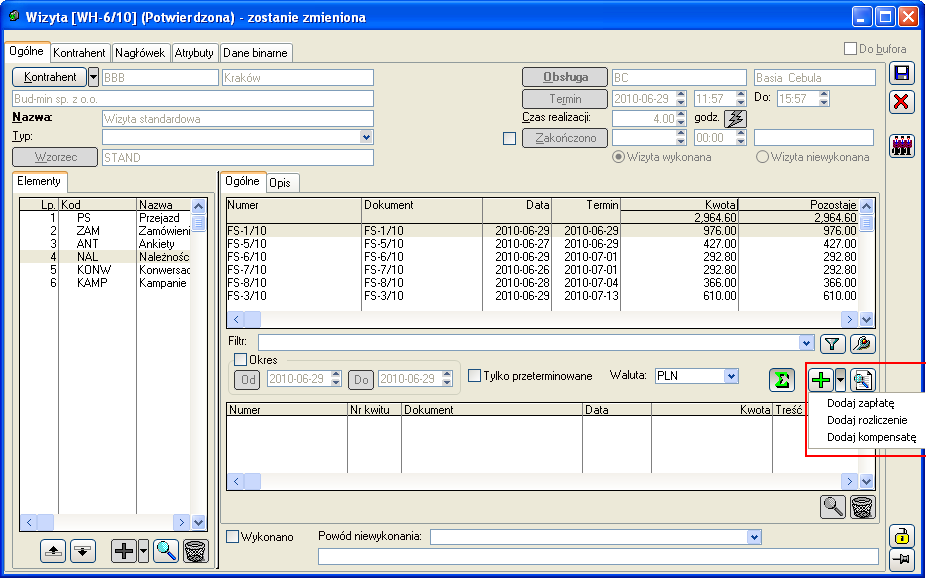Cancel changes using the red X icon
Screen dimensions: 926x578
pos(901,102)
